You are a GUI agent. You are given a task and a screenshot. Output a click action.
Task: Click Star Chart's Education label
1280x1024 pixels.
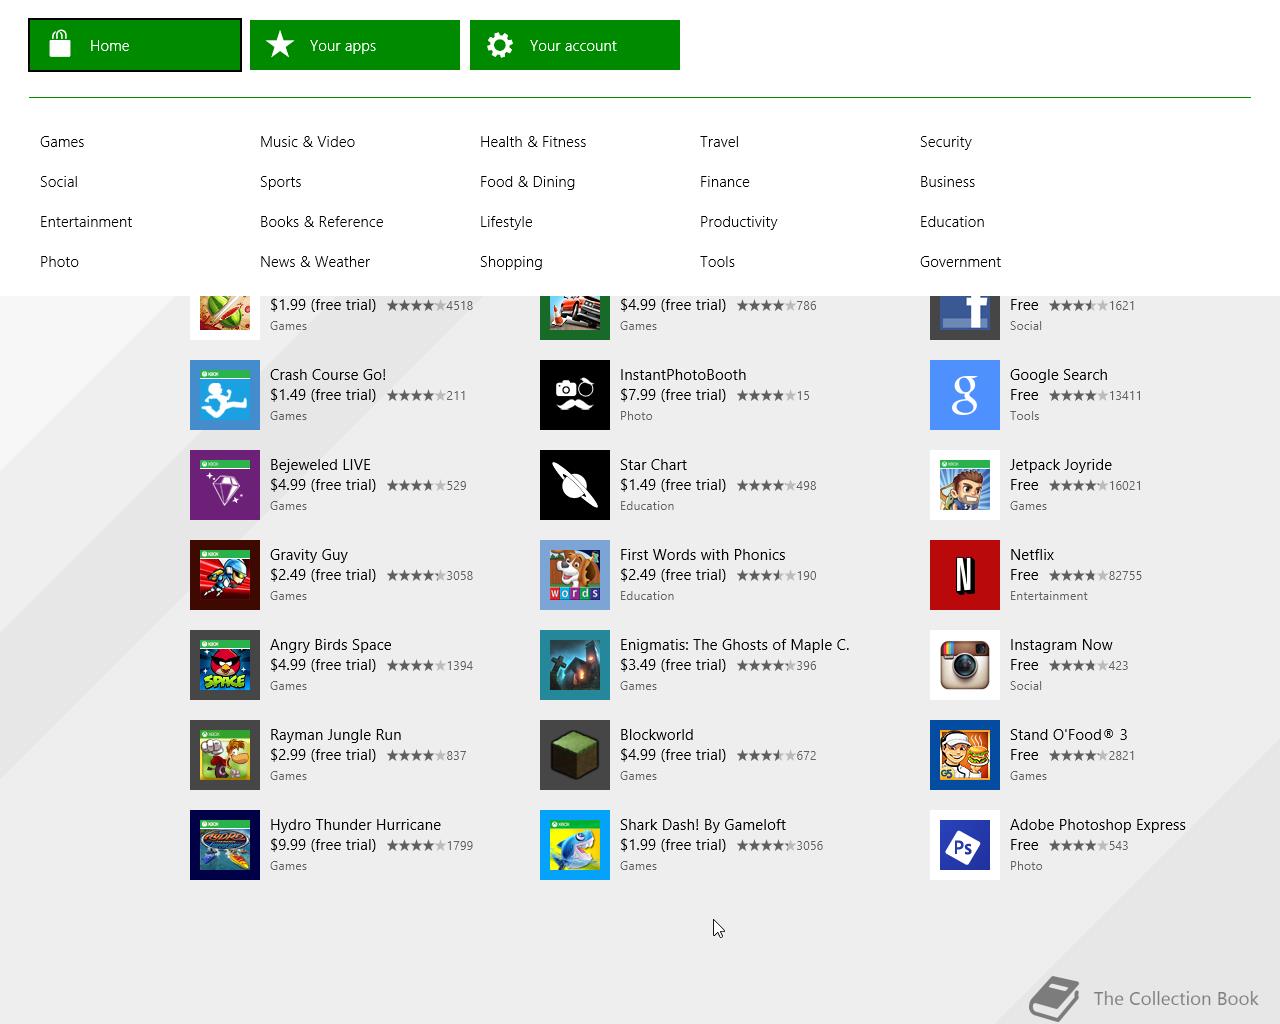click(x=647, y=506)
